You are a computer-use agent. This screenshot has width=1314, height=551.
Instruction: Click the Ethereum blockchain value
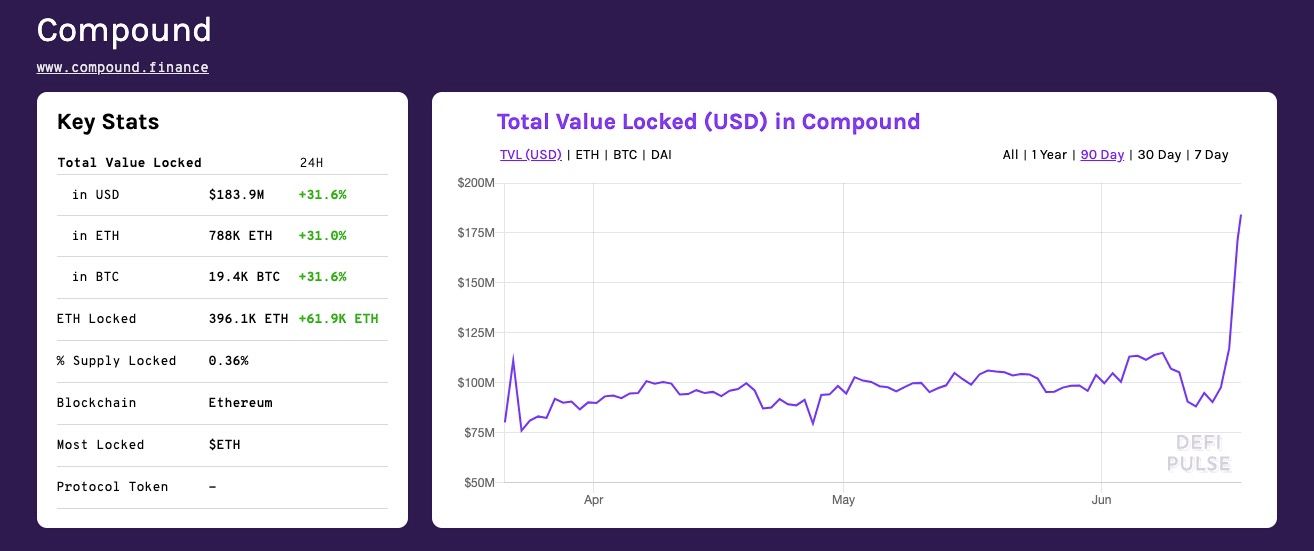pyautogui.click(x=240, y=403)
